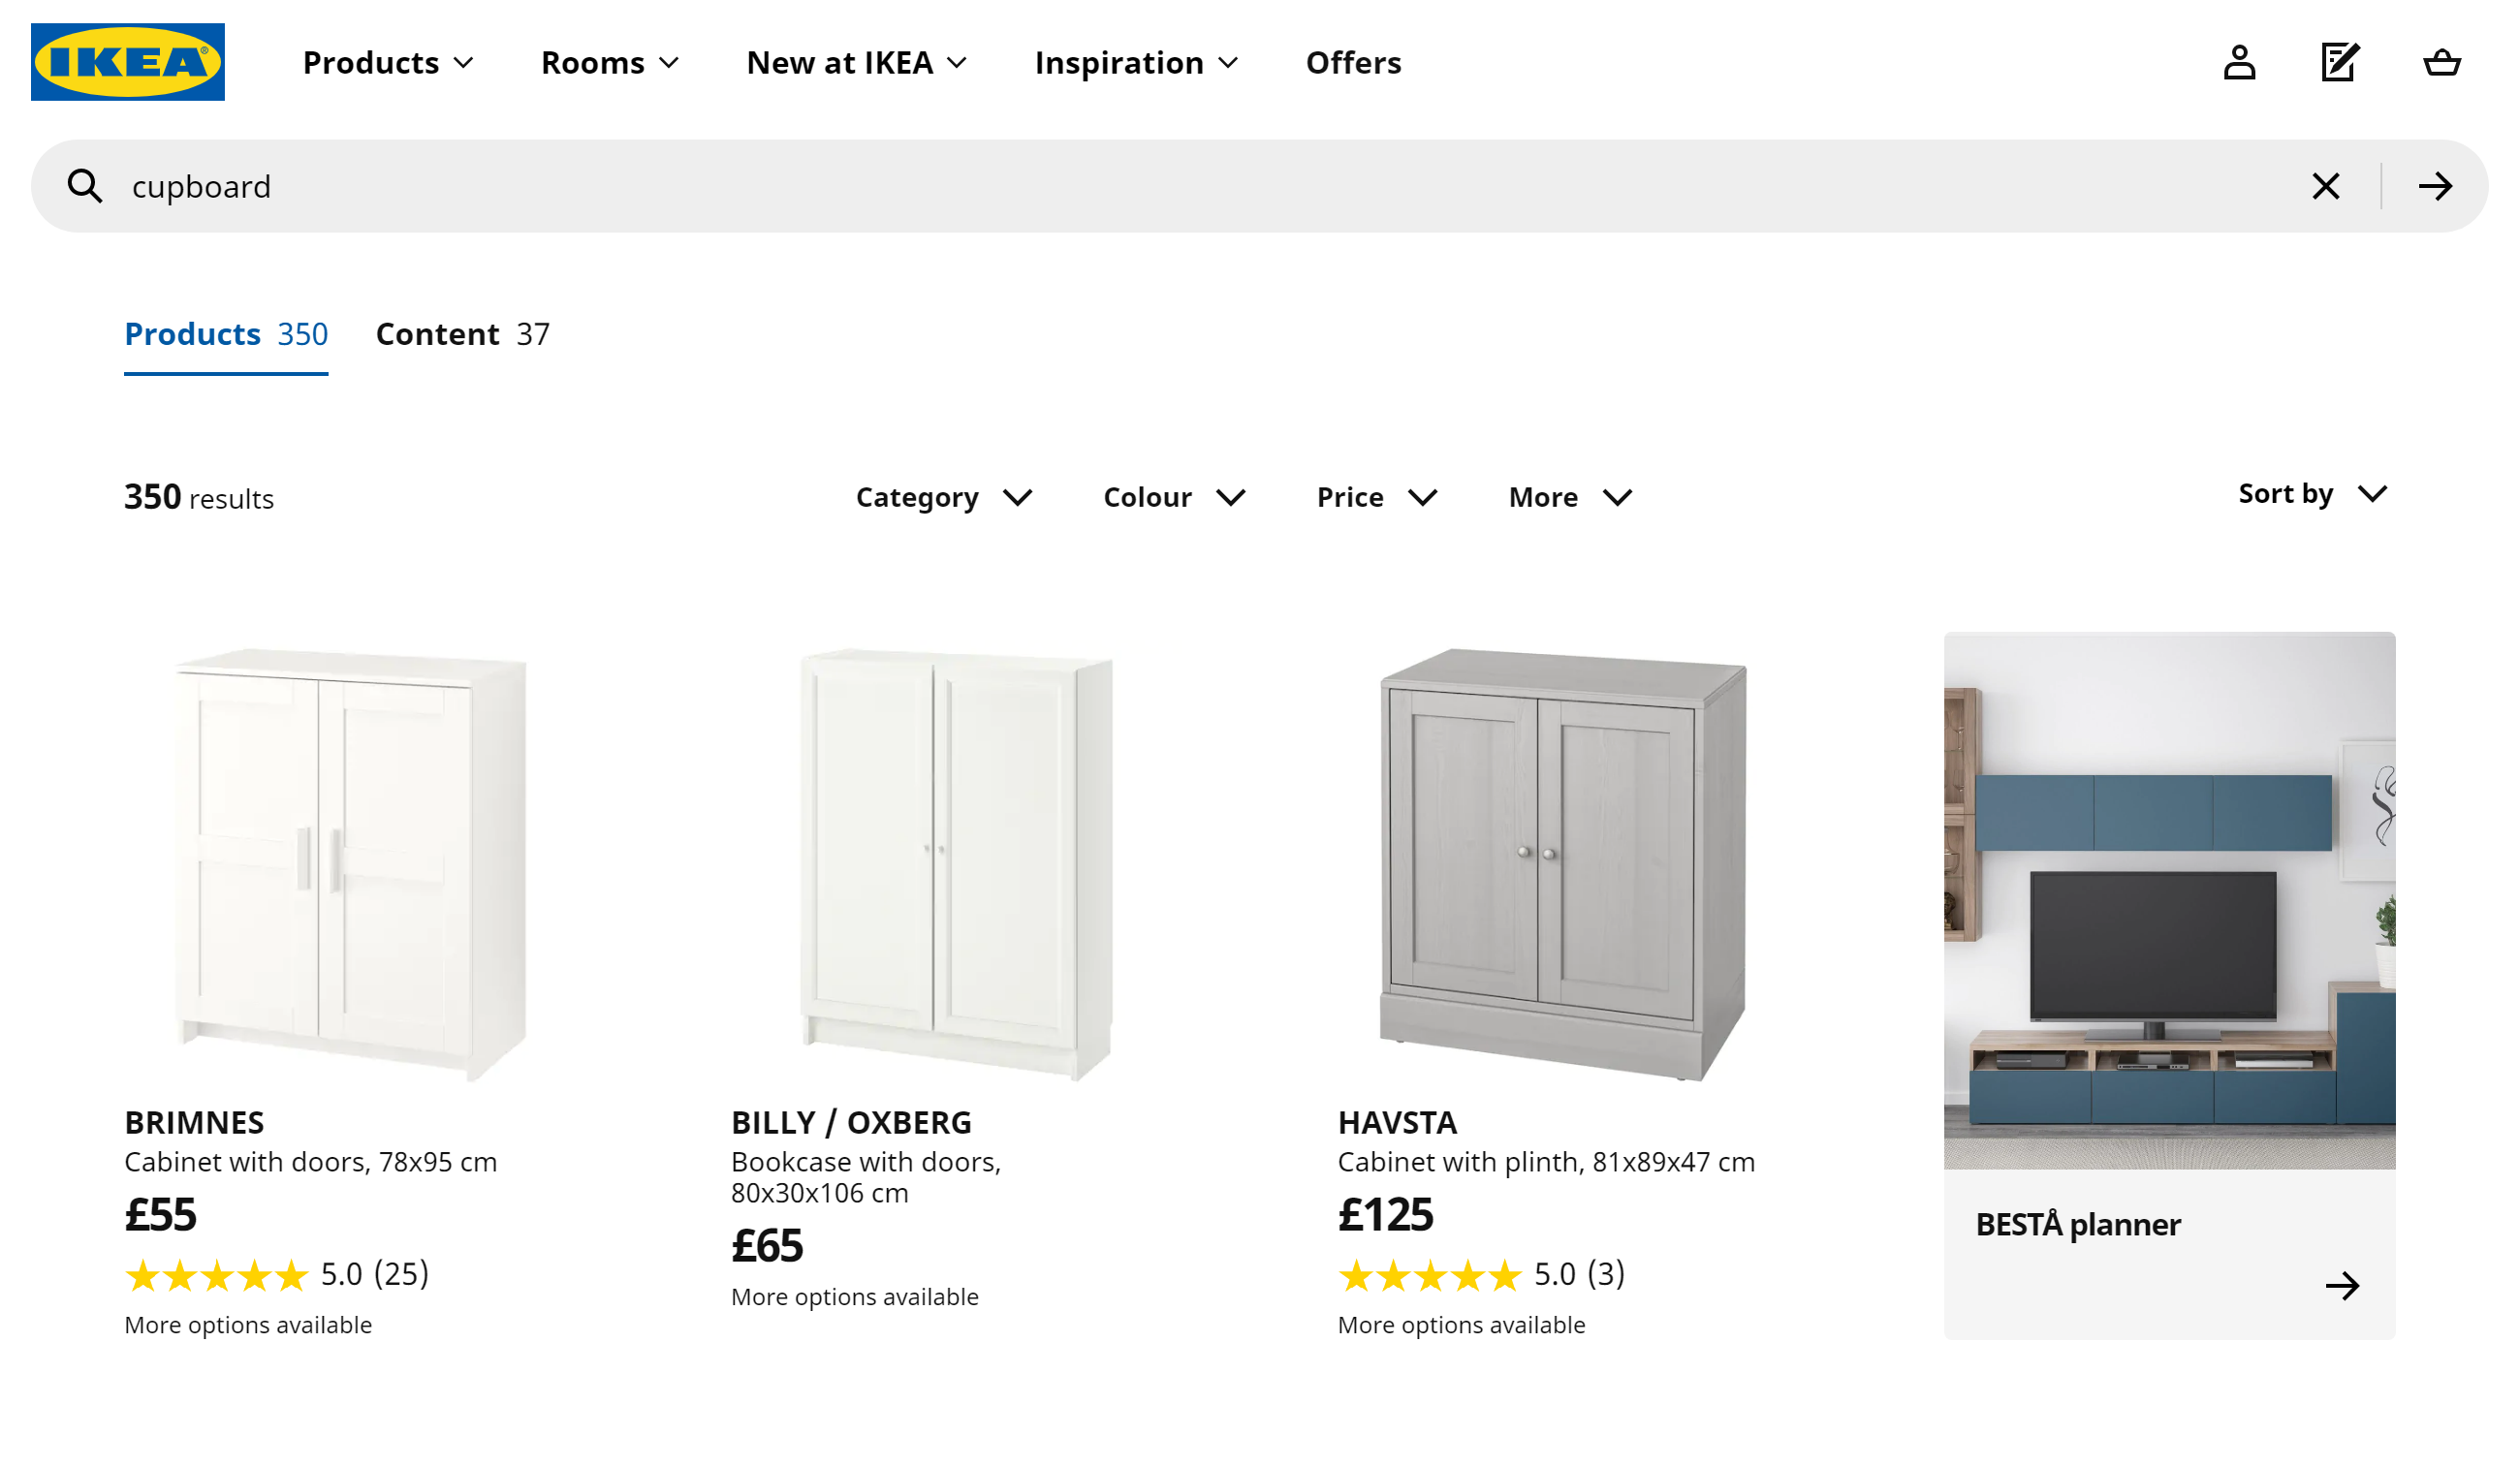Click the BESTÅ planner arrow icon
2520x1467 pixels.
pyautogui.click(x=2341, y=1286)
